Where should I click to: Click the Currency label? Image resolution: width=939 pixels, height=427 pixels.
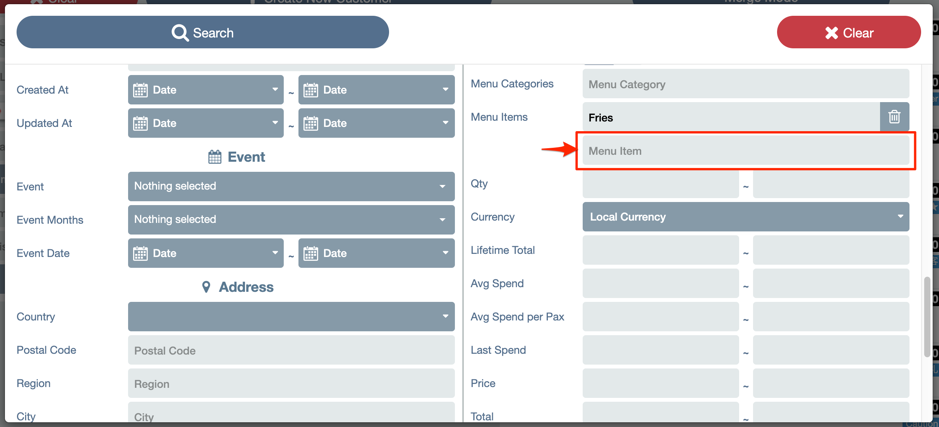[492, 217]
